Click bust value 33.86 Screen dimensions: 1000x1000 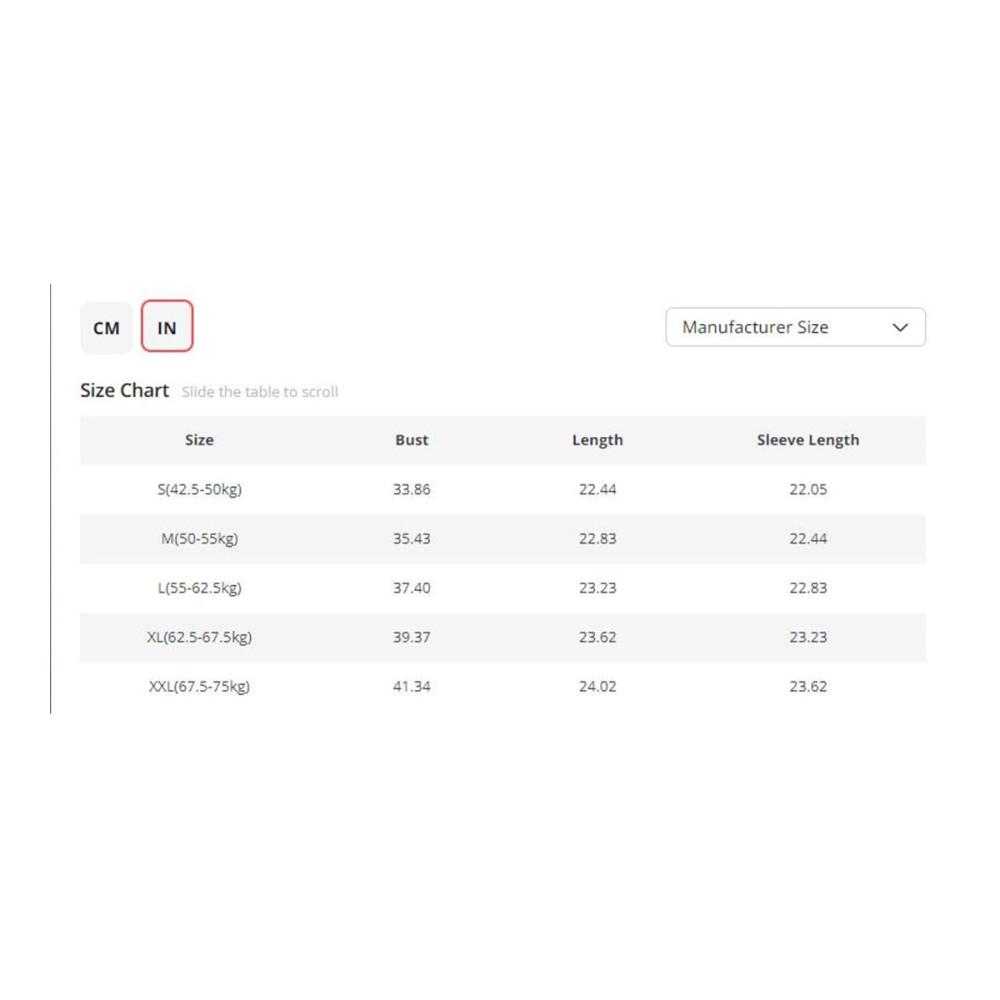click(x=411, y=489)
